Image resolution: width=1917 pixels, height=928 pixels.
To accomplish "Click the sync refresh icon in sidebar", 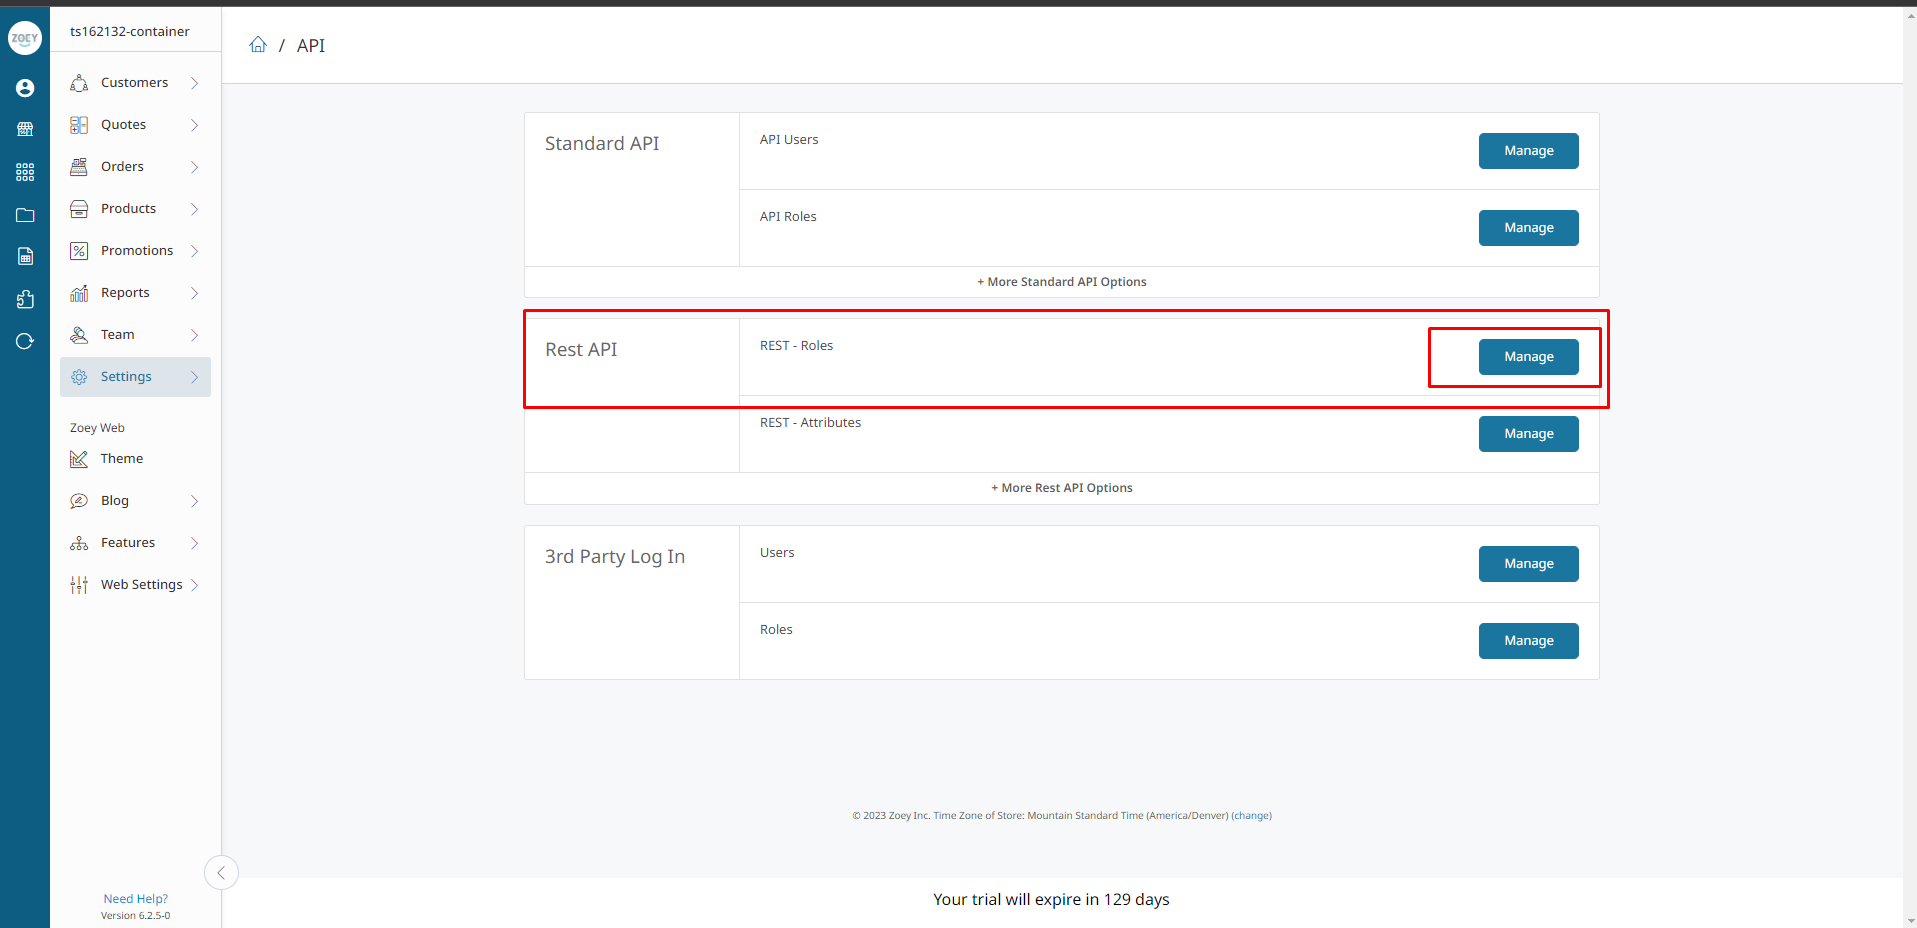I will coord(25,341).
